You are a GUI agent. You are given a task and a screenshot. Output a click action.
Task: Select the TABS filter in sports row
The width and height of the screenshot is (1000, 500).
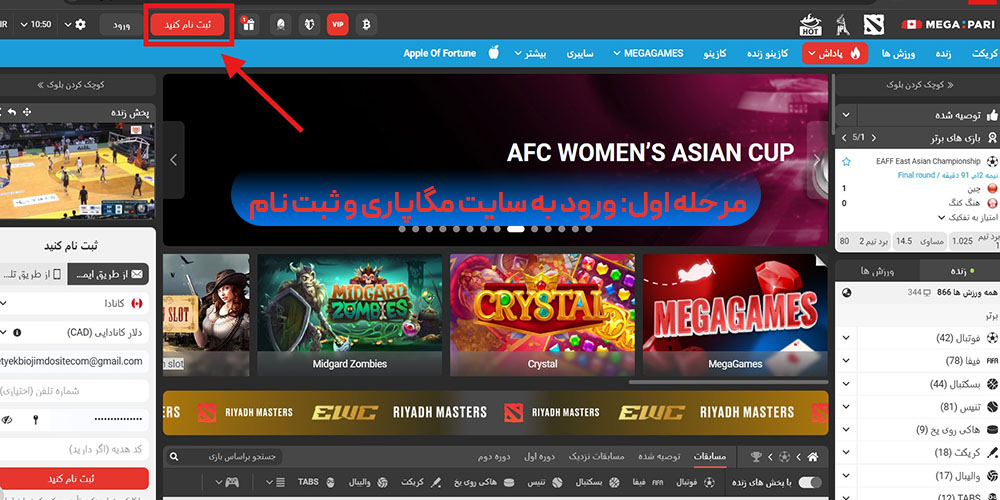pyautogui.click(x=316, y=482)
